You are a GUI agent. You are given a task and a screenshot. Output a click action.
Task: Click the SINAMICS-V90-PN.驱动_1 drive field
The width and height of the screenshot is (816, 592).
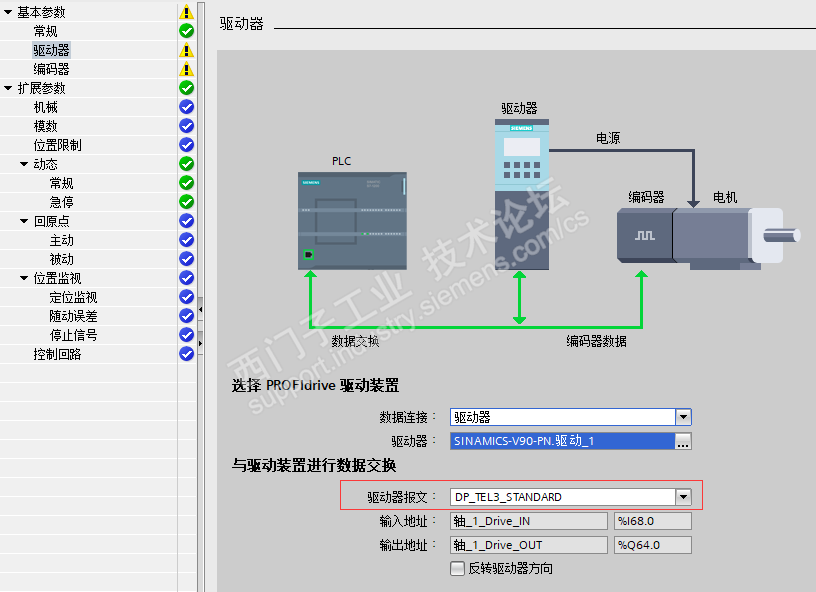(x=563, y=441)
